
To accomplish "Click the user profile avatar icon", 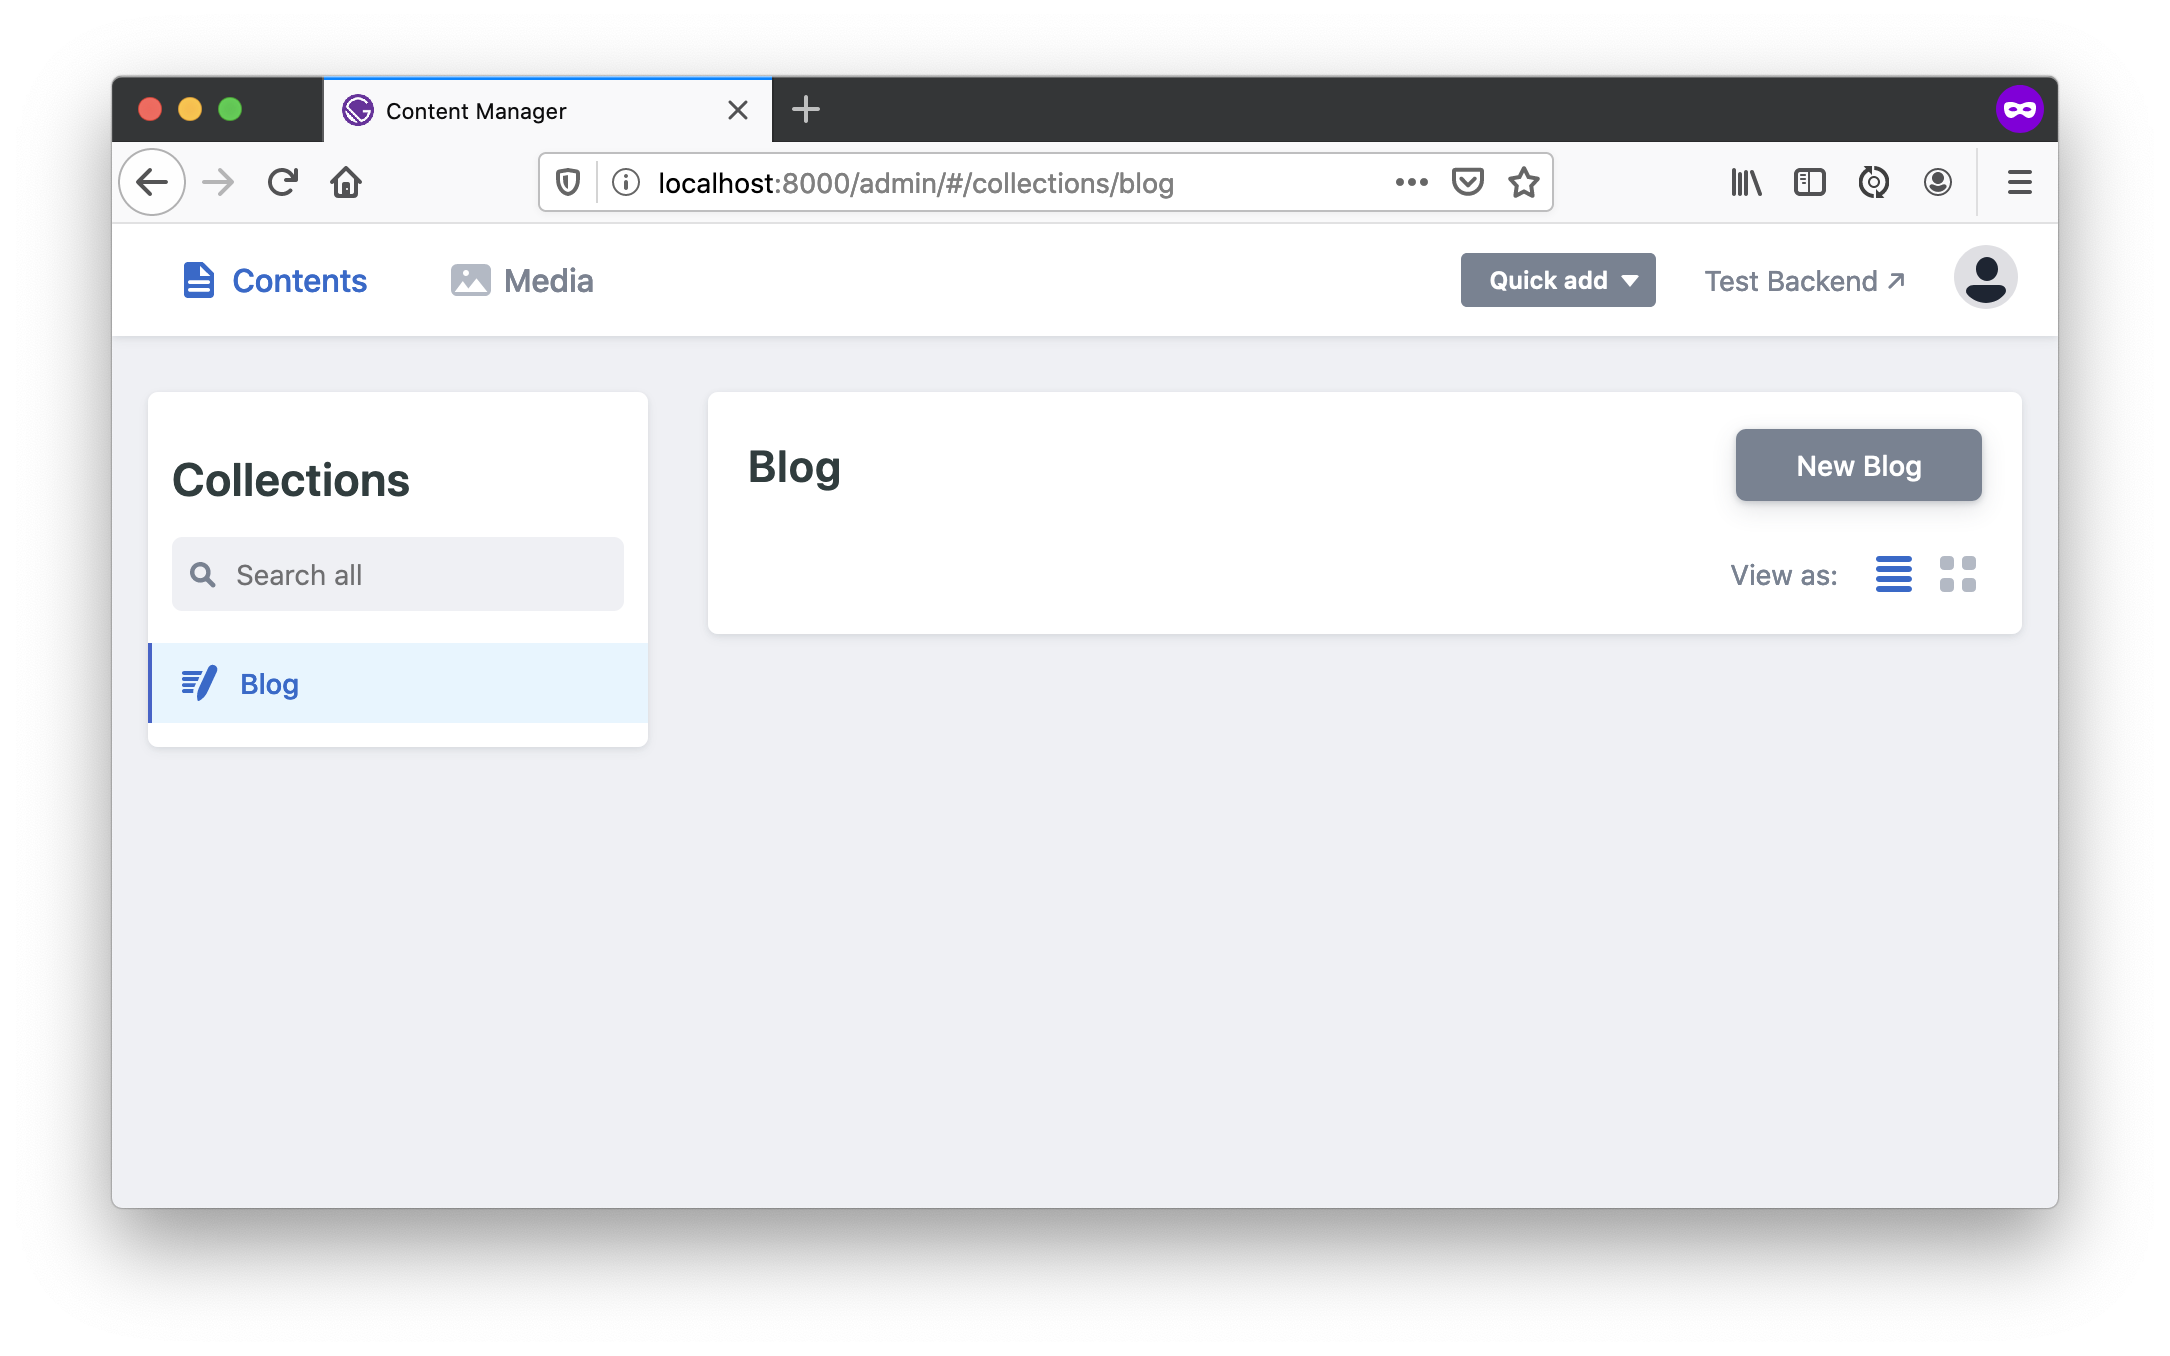I will (1986, 280).
